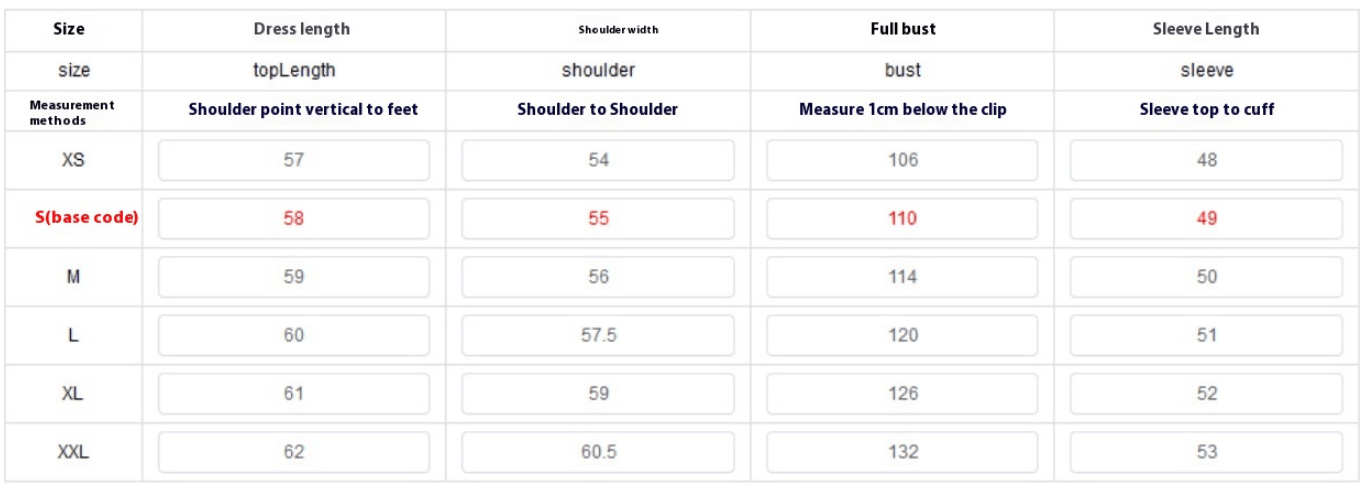
Task: Click the XS full bust field
Action: [902, 160]
